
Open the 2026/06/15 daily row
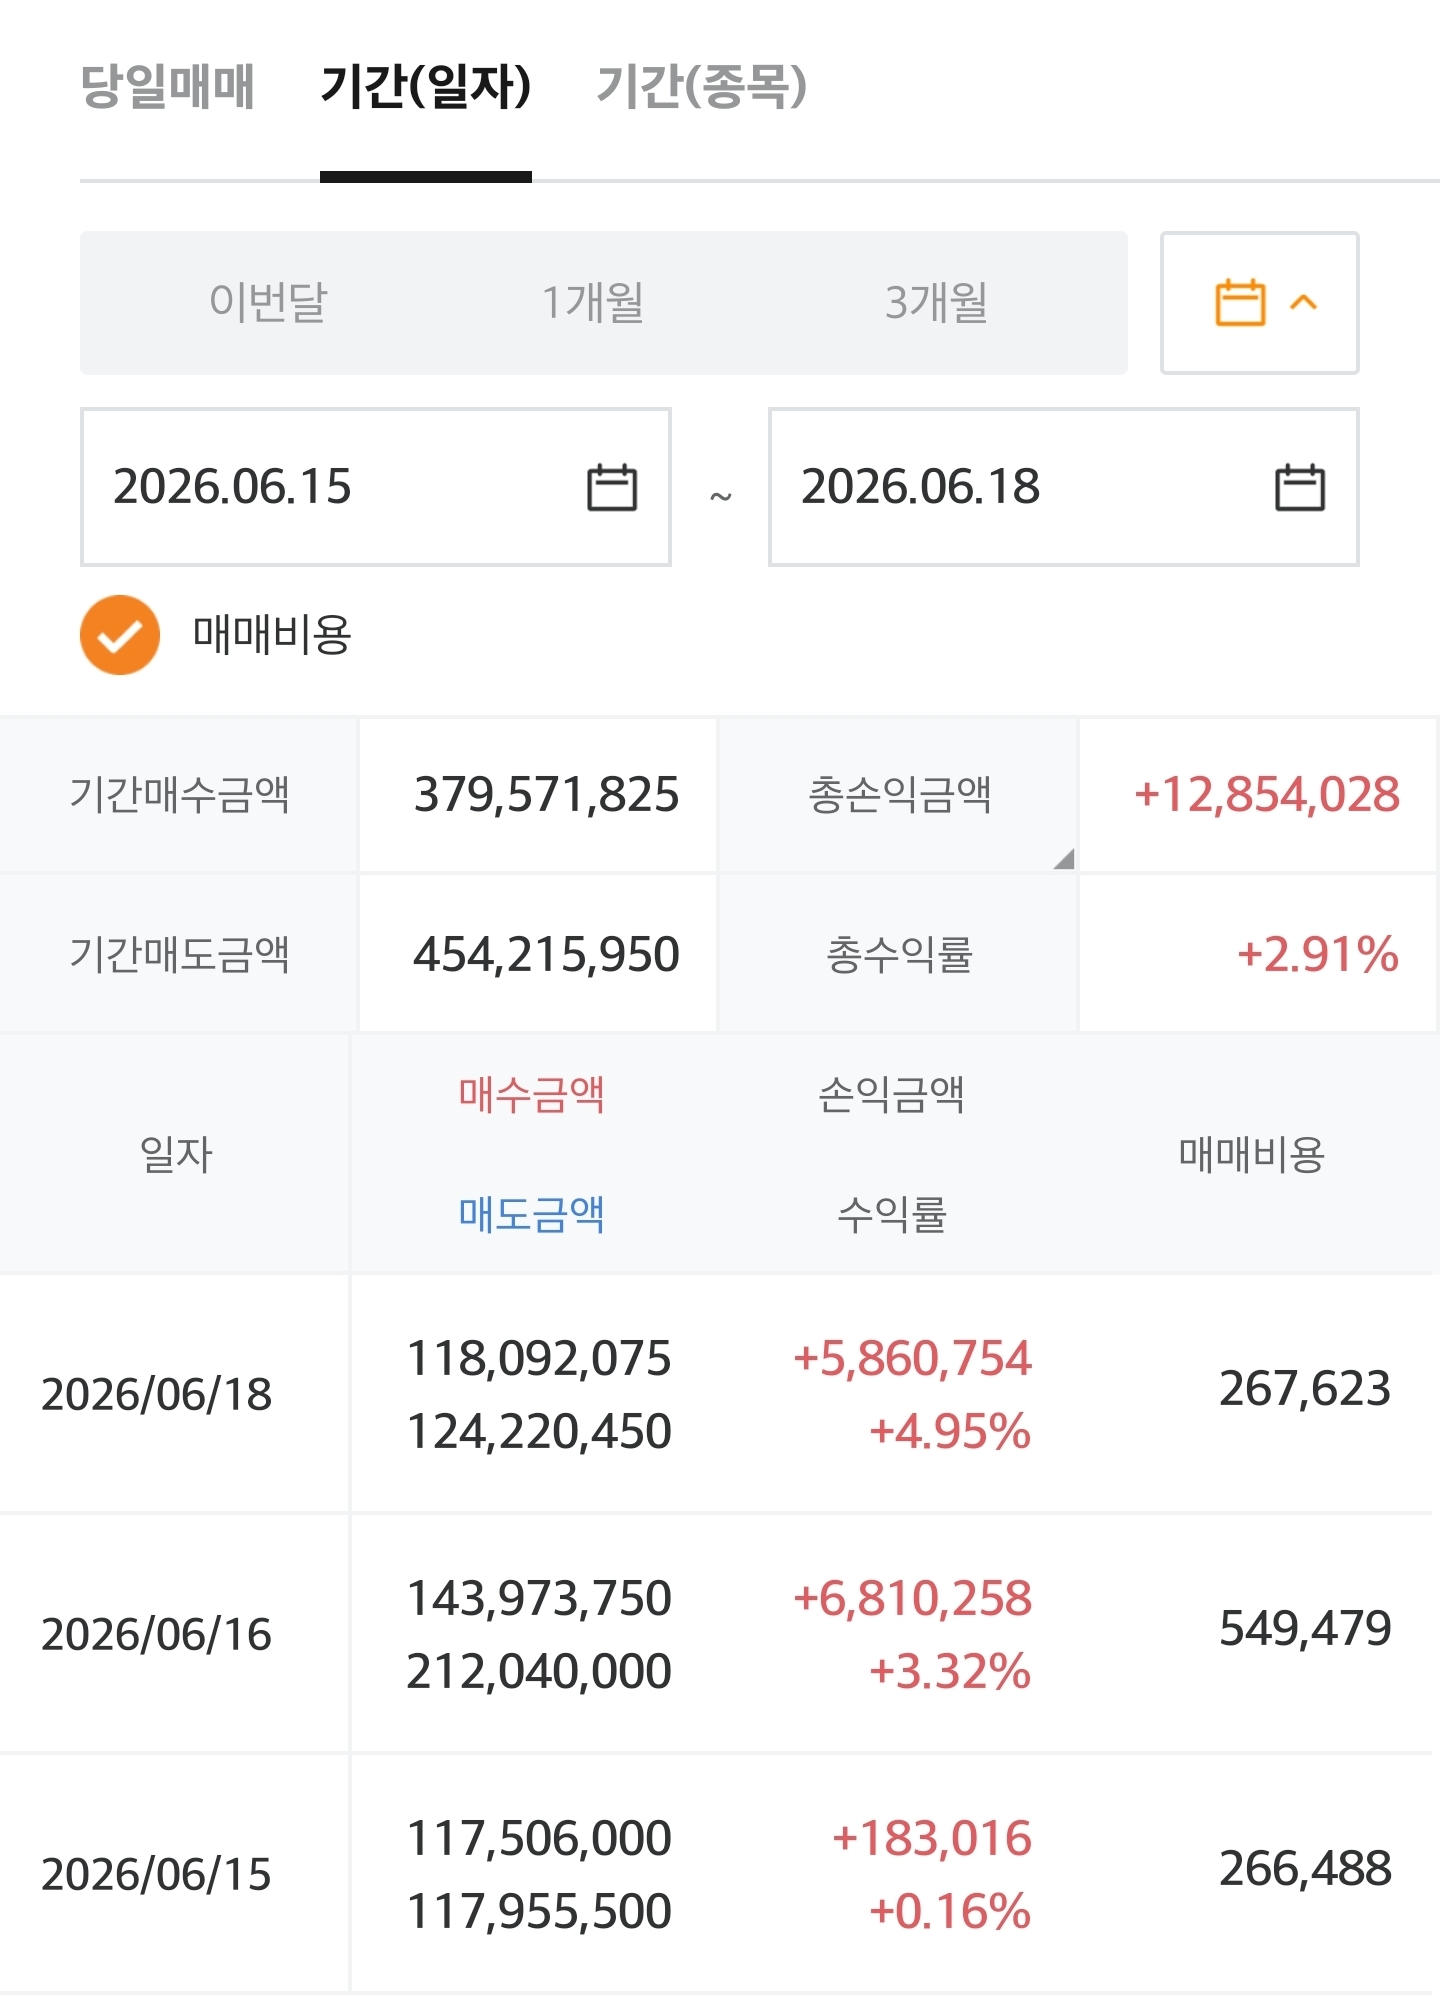click(716, 1874)
